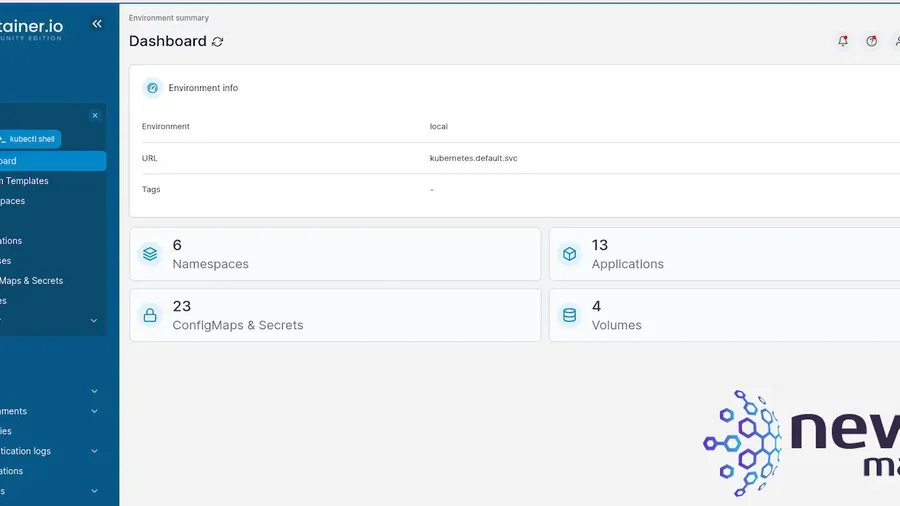Expand the sidebar chevron above Environments
The width and height of the screenshot is (900, 506).
pyautogui.click(x=94, y=391)
